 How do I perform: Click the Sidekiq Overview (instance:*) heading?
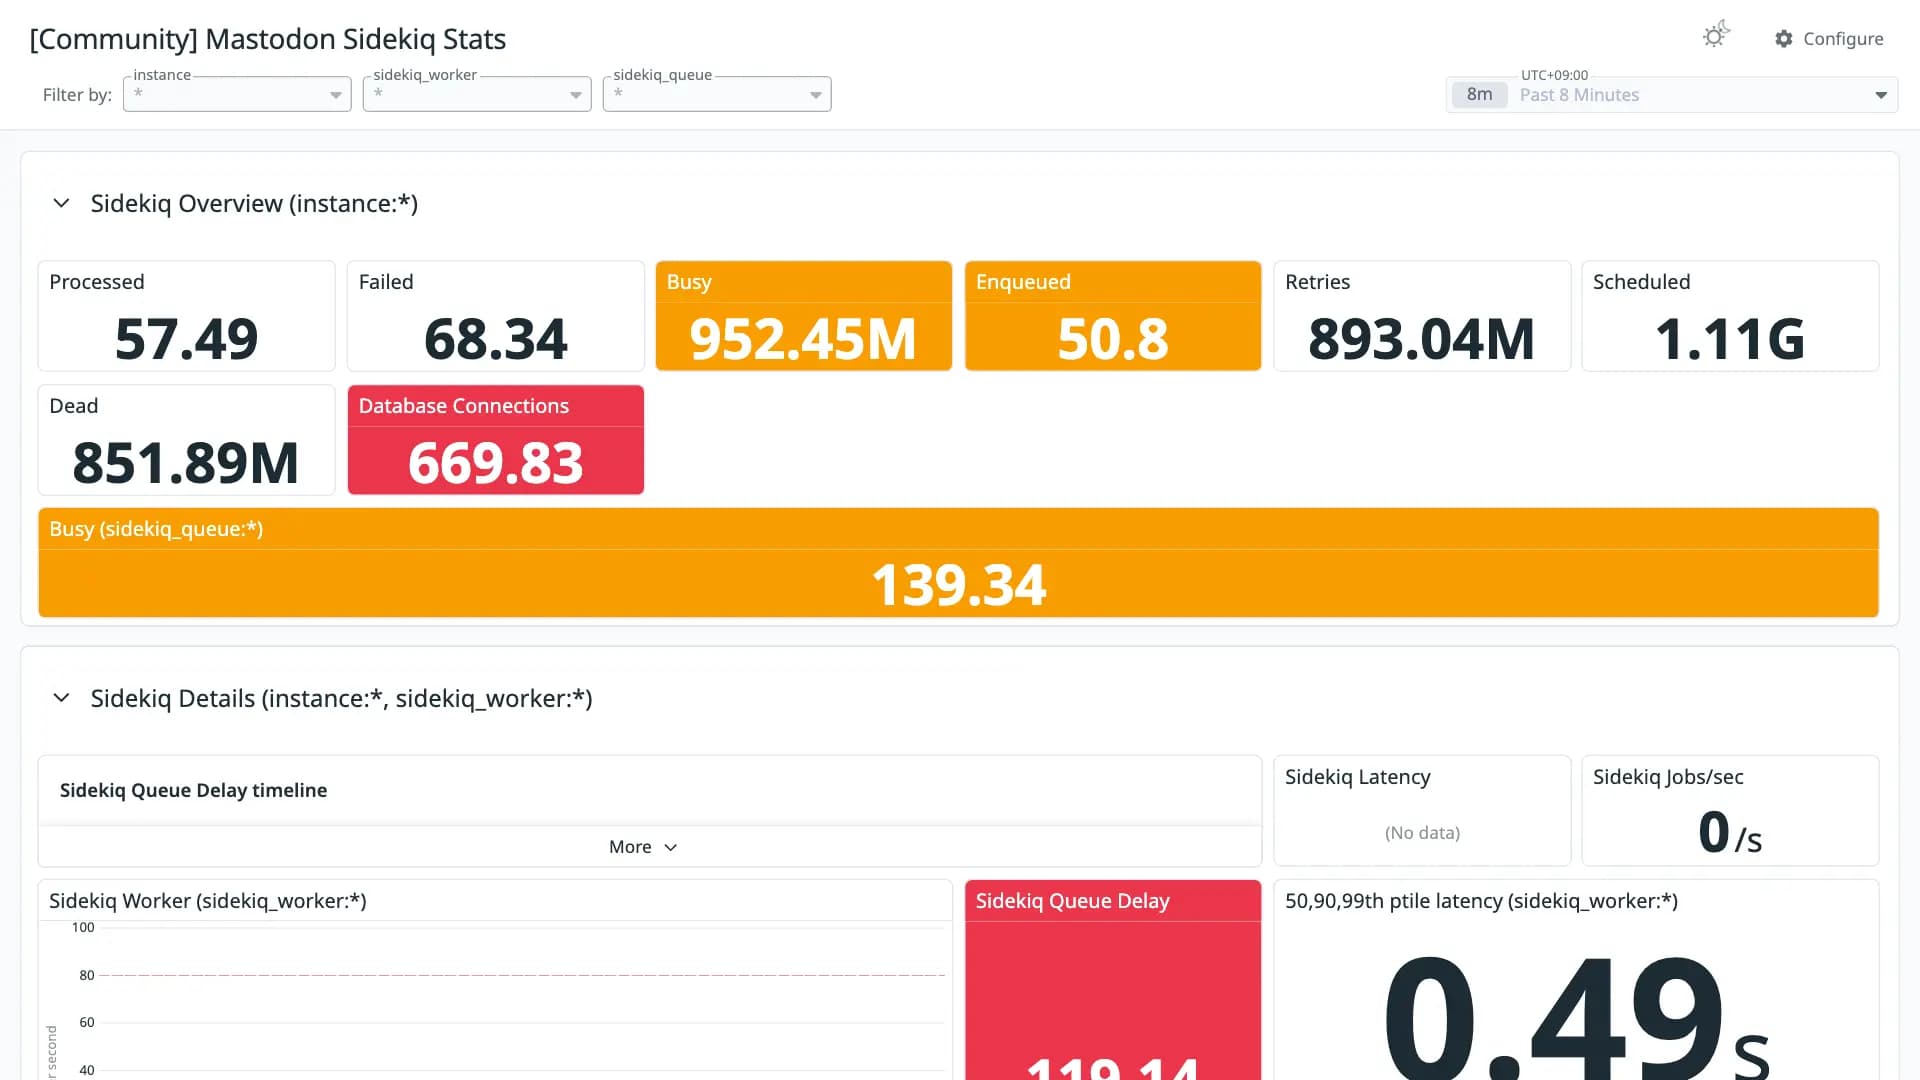pos(254,203)
